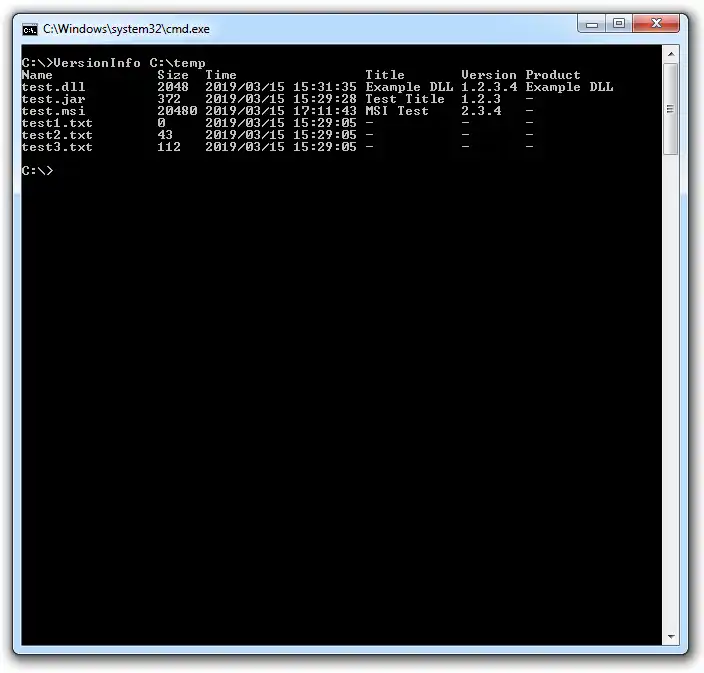Image resolution: width=704 pixels, height=673 pixels.
Task: Click the 'Title' column header
Action: pyautogui.click(x=385, y=75)
